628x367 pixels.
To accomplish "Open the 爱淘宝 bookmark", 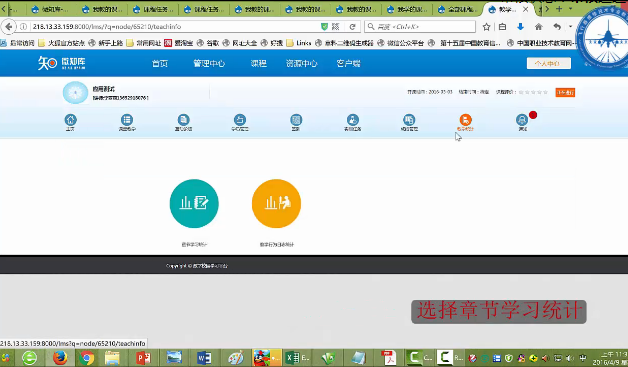I will point(179,43).
